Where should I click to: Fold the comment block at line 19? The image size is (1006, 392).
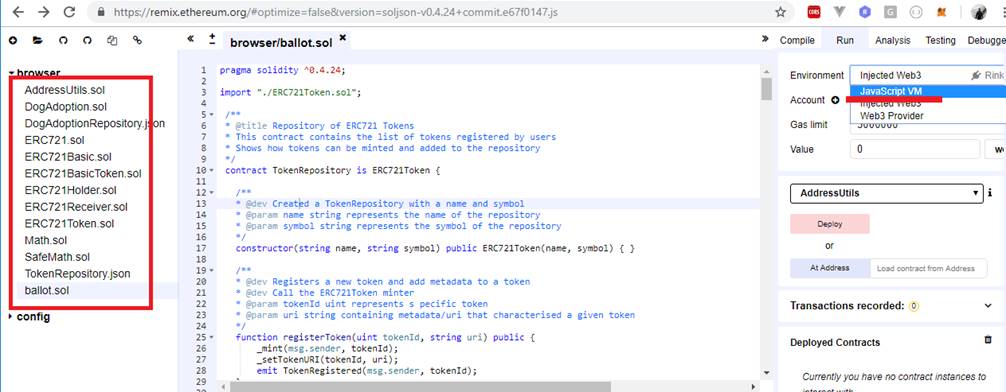[212, 271]
